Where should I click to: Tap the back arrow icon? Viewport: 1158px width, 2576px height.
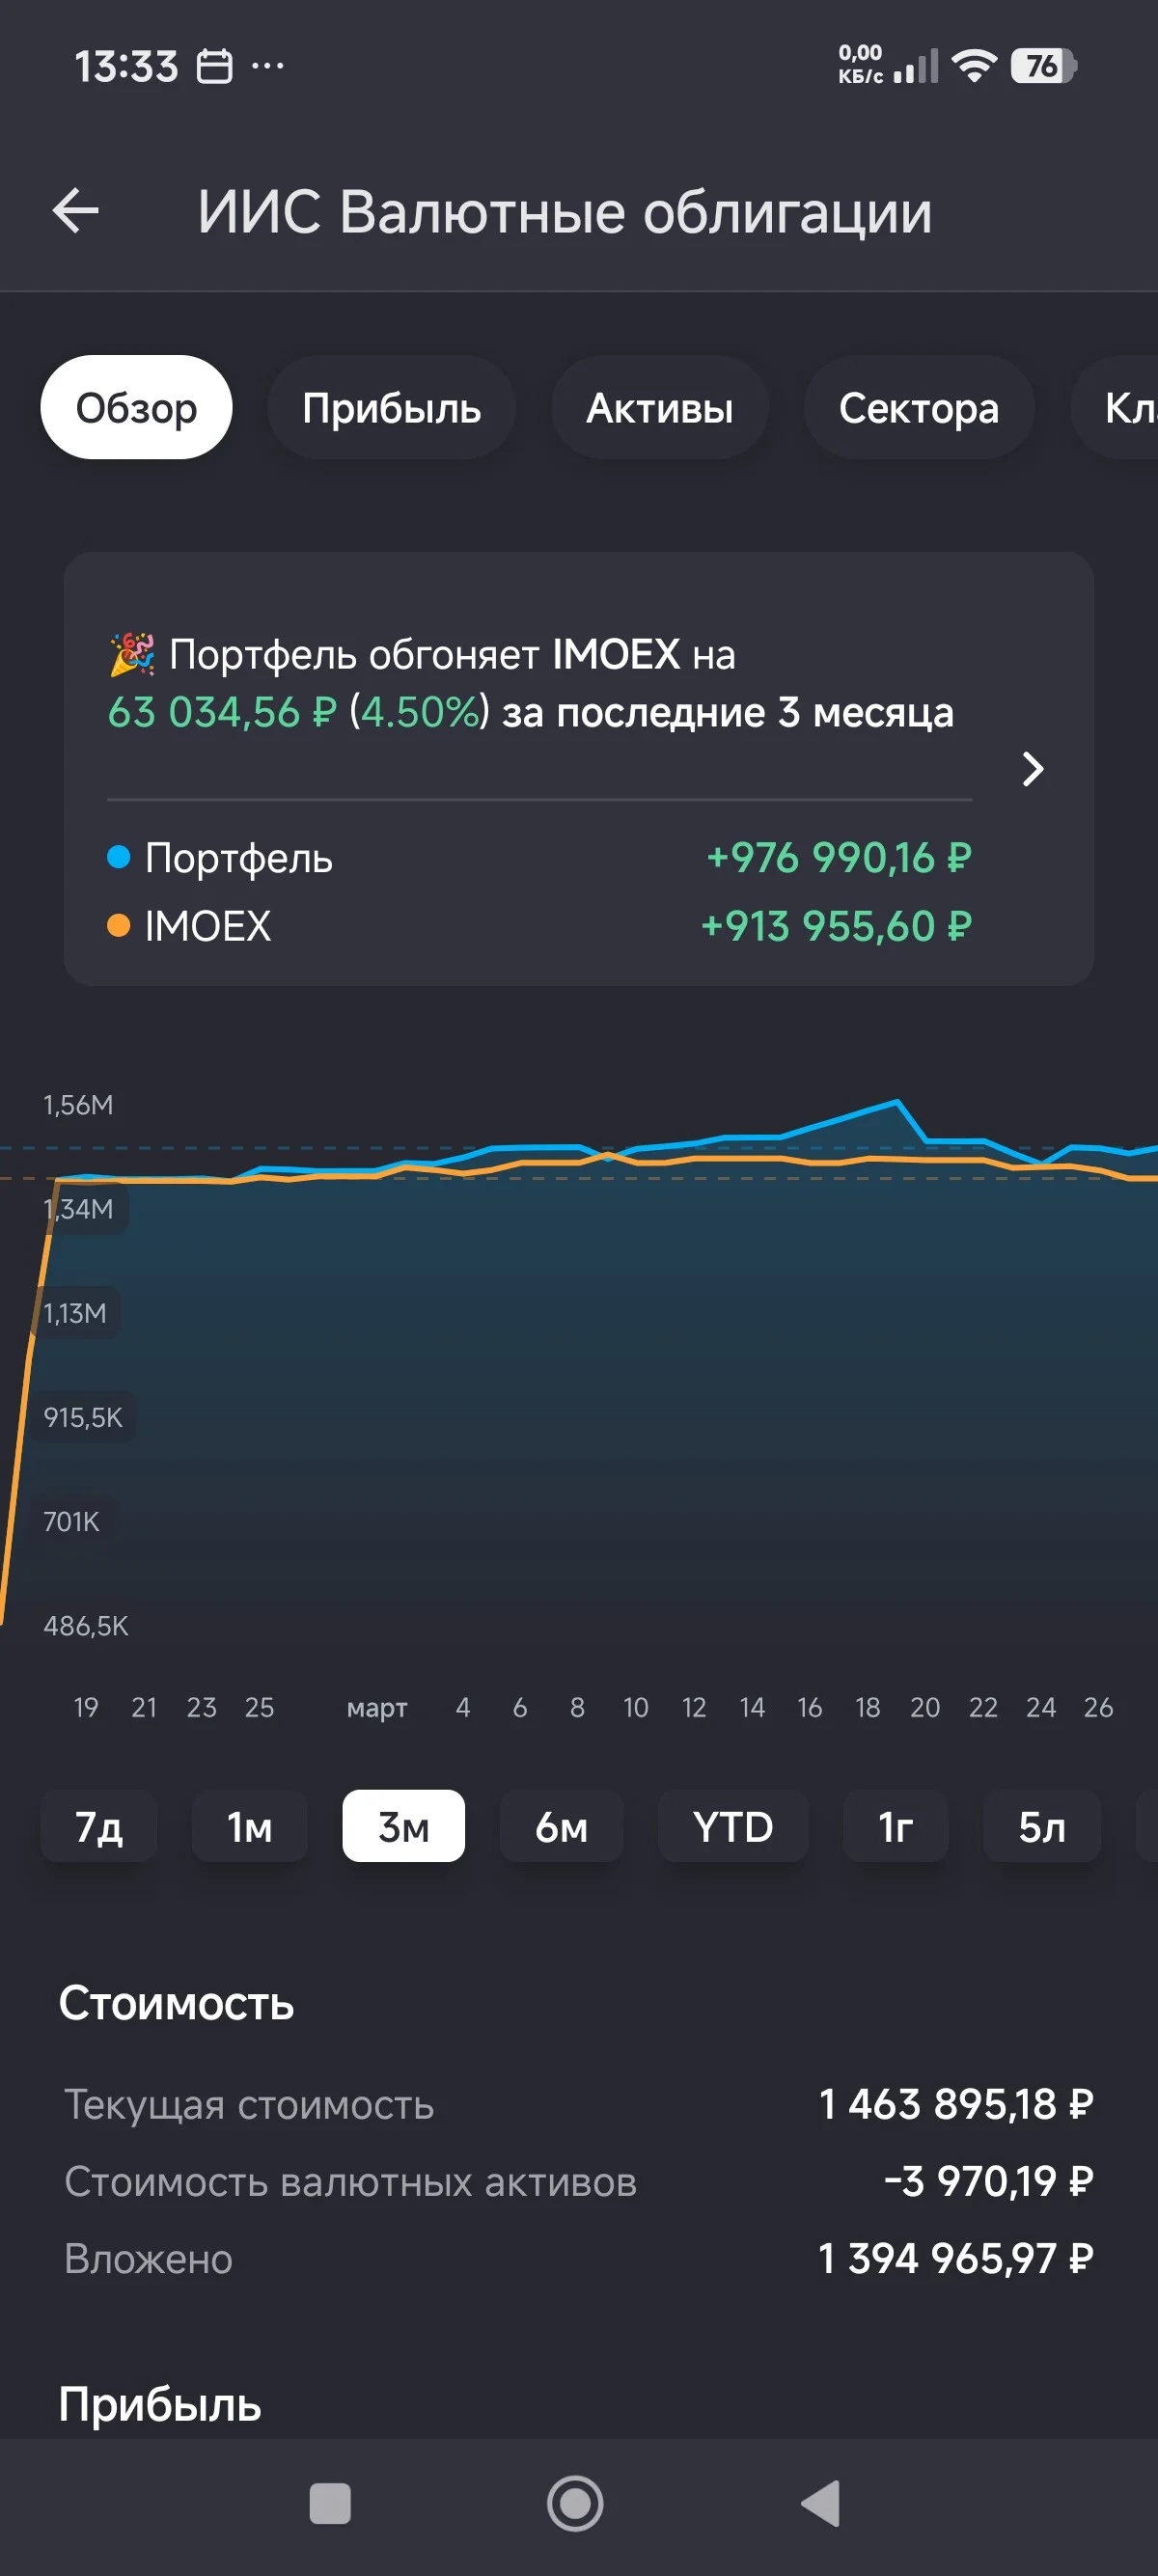(76, 211)
